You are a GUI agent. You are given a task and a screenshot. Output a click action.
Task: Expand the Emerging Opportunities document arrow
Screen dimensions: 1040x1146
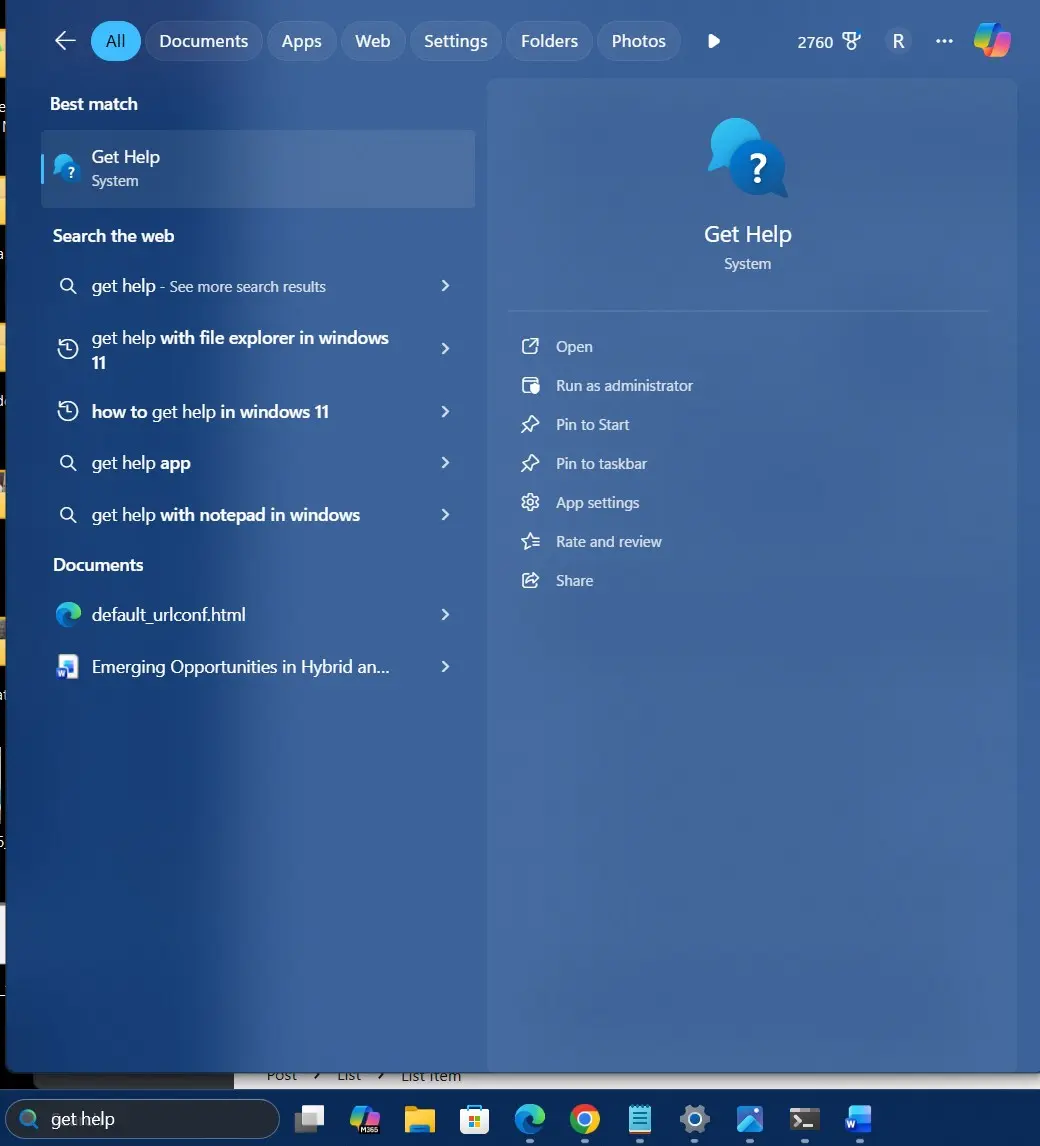coord(445,667)
